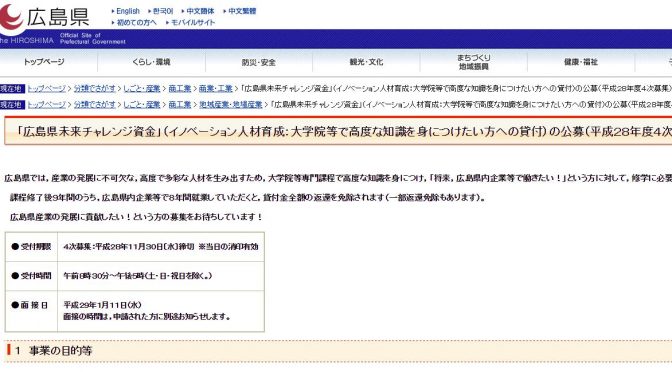Click the Hiroshima Prefecture logo
The image size is (672, 372).
click(45, 17)
